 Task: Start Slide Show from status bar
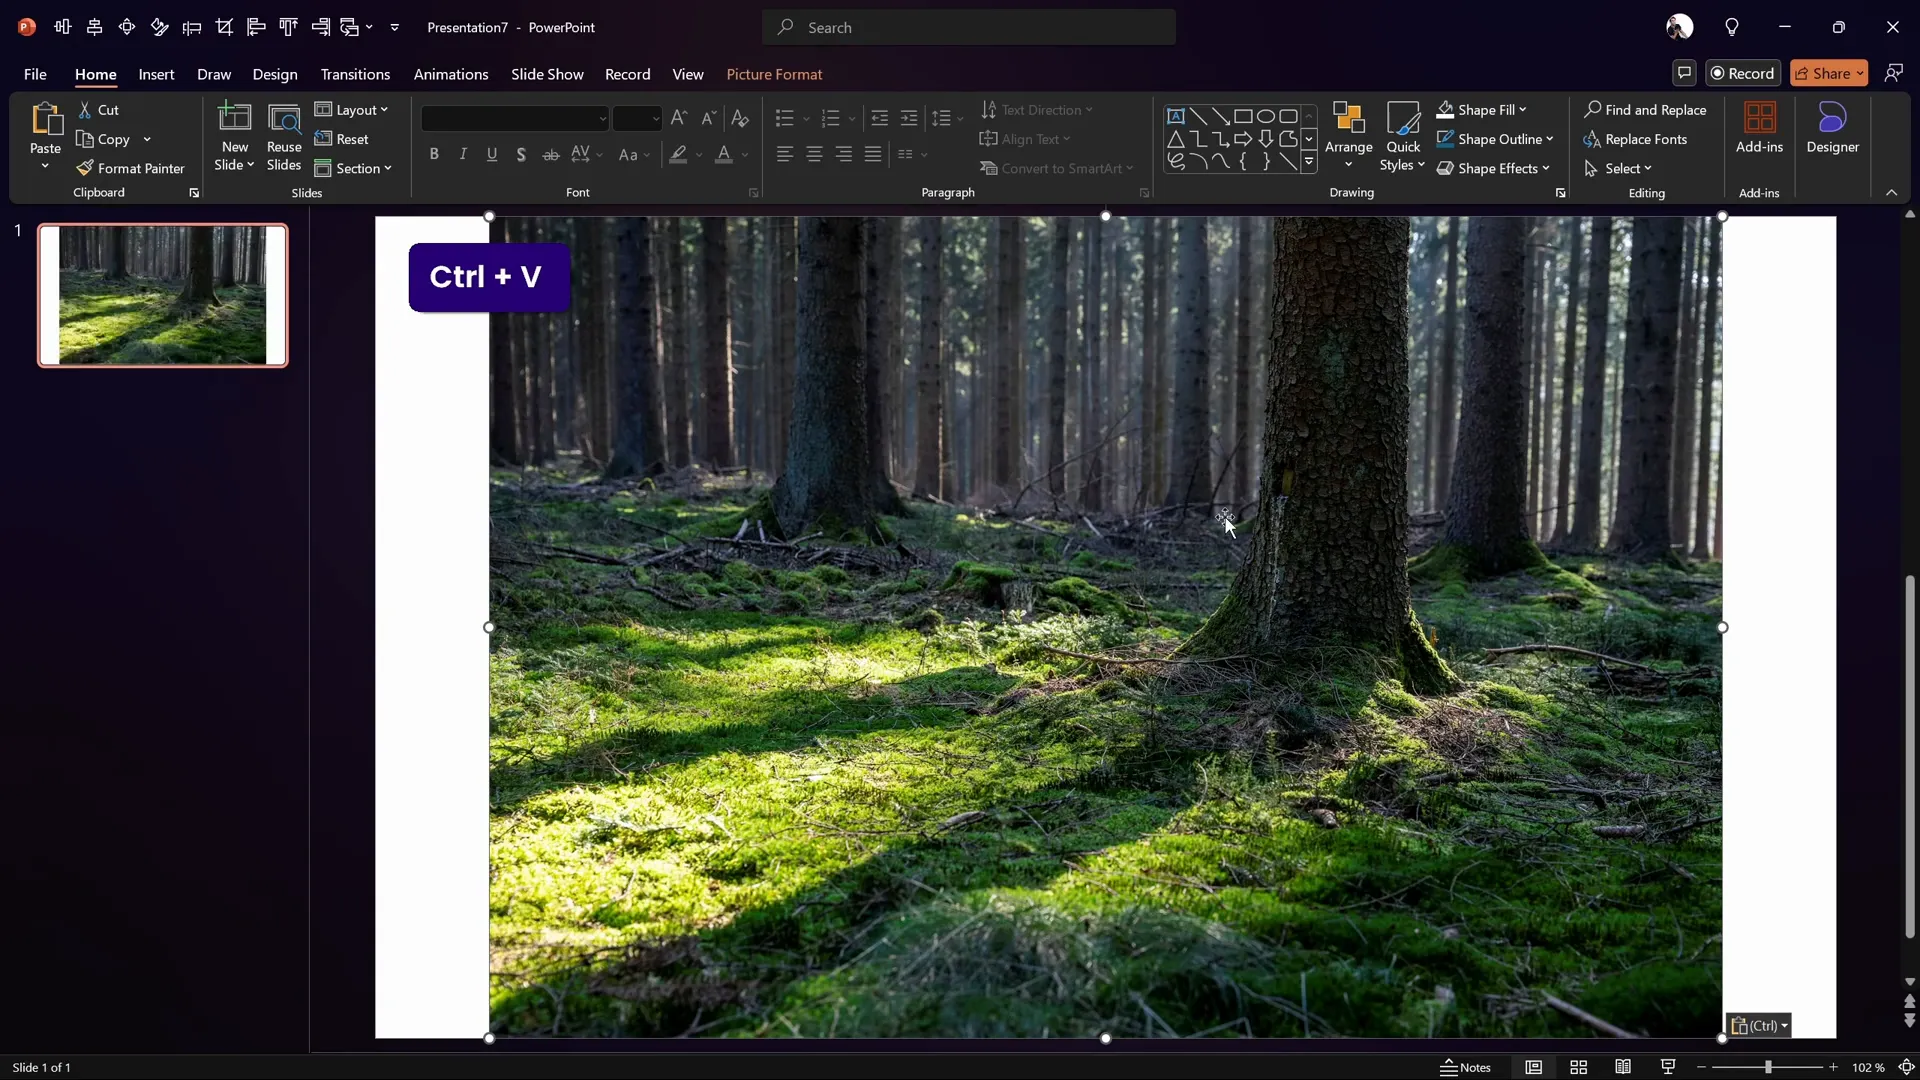pyautogui.click(x=1668, y=1067)
